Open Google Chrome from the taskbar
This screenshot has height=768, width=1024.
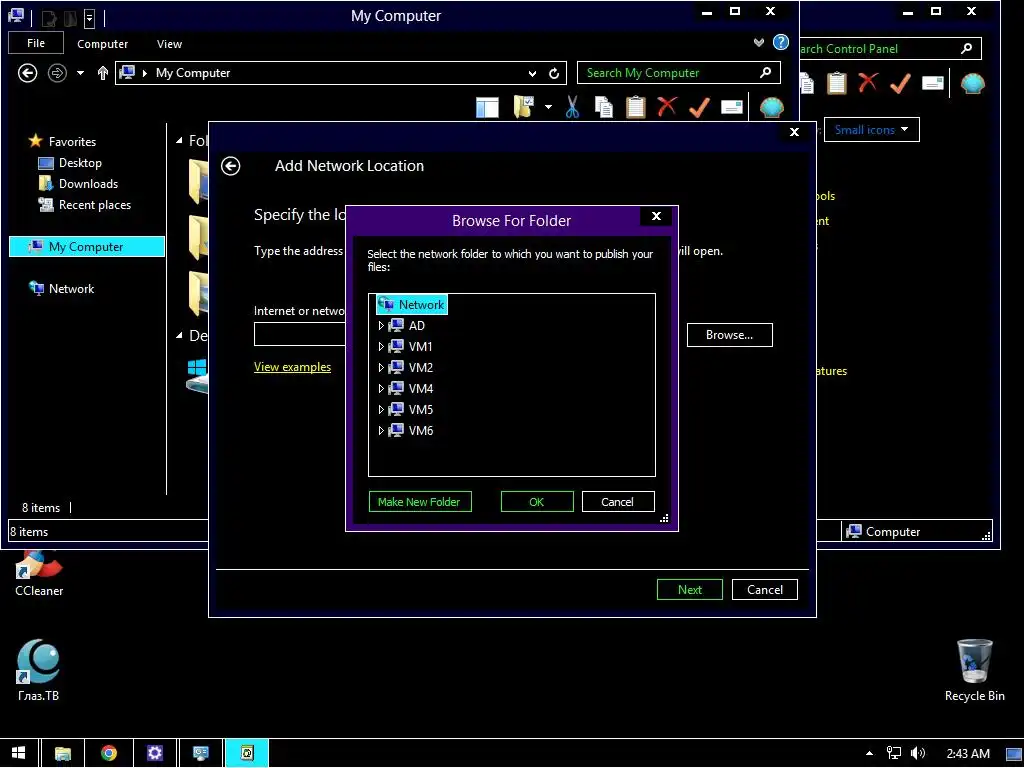pos(109,753)
